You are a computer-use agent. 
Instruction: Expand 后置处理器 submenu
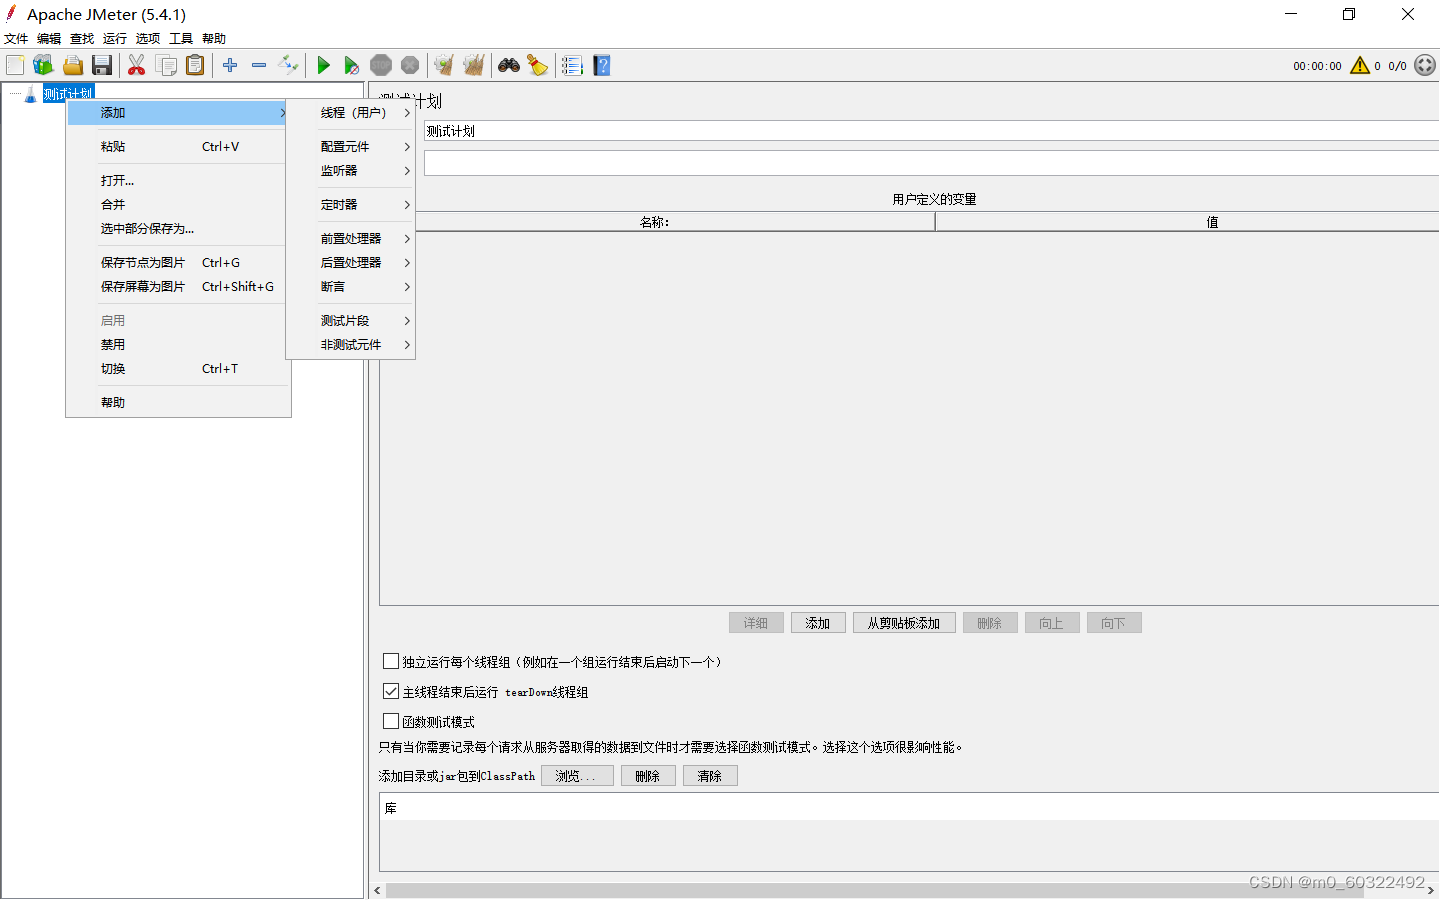[351, 263]
